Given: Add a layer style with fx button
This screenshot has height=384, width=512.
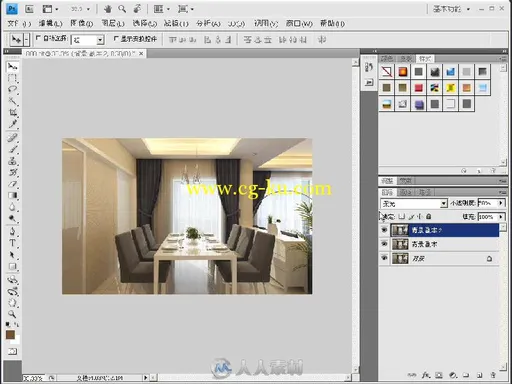Looking at the screenshot, I should point(425,375).
